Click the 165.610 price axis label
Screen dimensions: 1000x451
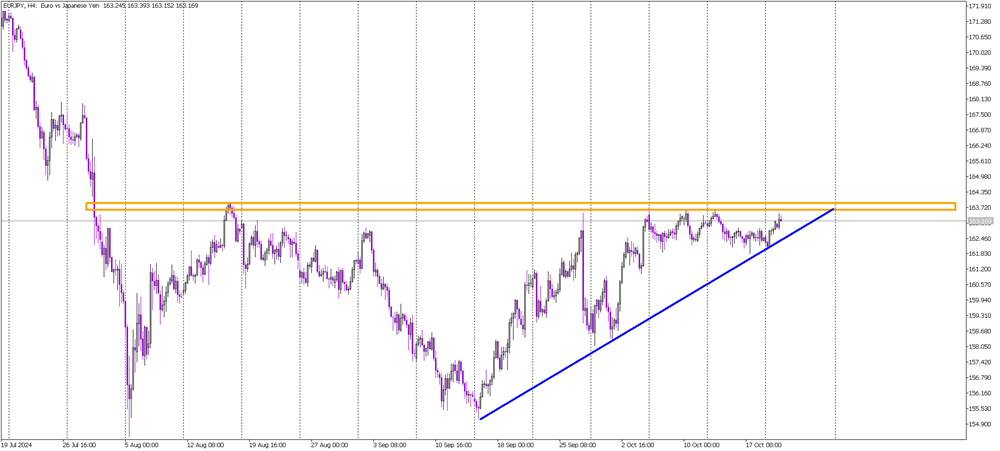pos(979,161)
